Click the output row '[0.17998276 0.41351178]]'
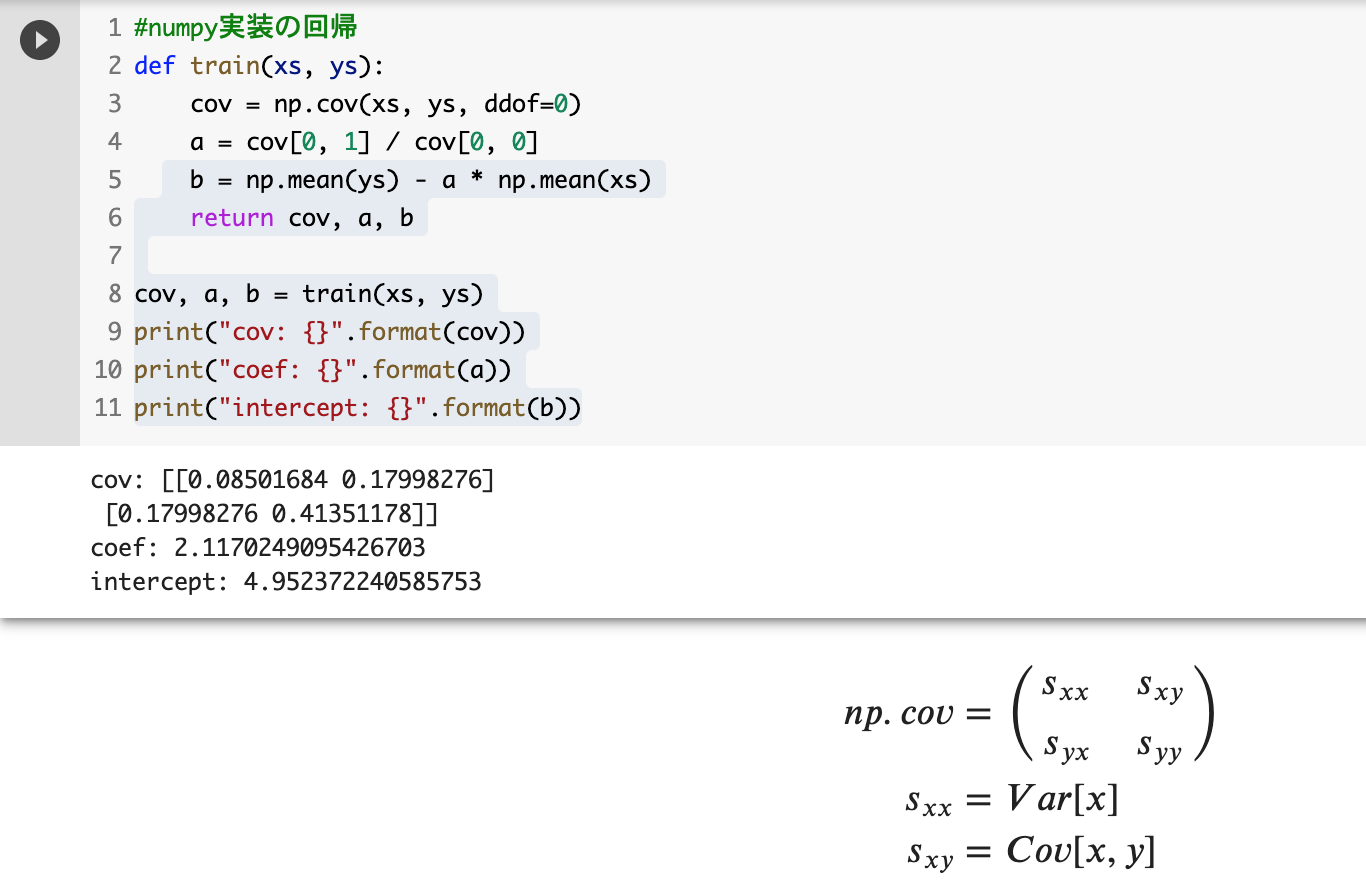Image resolution: width=1366 pixels, height=894 pixels. pyautogui.click(x=272, y=514)
